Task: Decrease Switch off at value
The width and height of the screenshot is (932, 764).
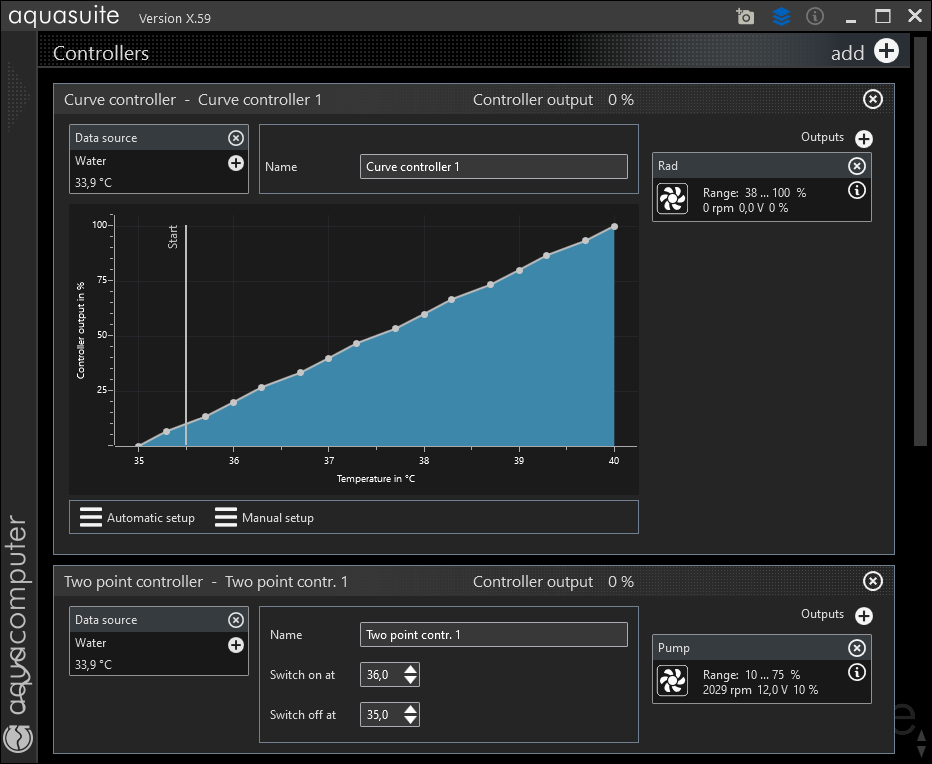Action: pyautogui.click(x=410, y=720)
